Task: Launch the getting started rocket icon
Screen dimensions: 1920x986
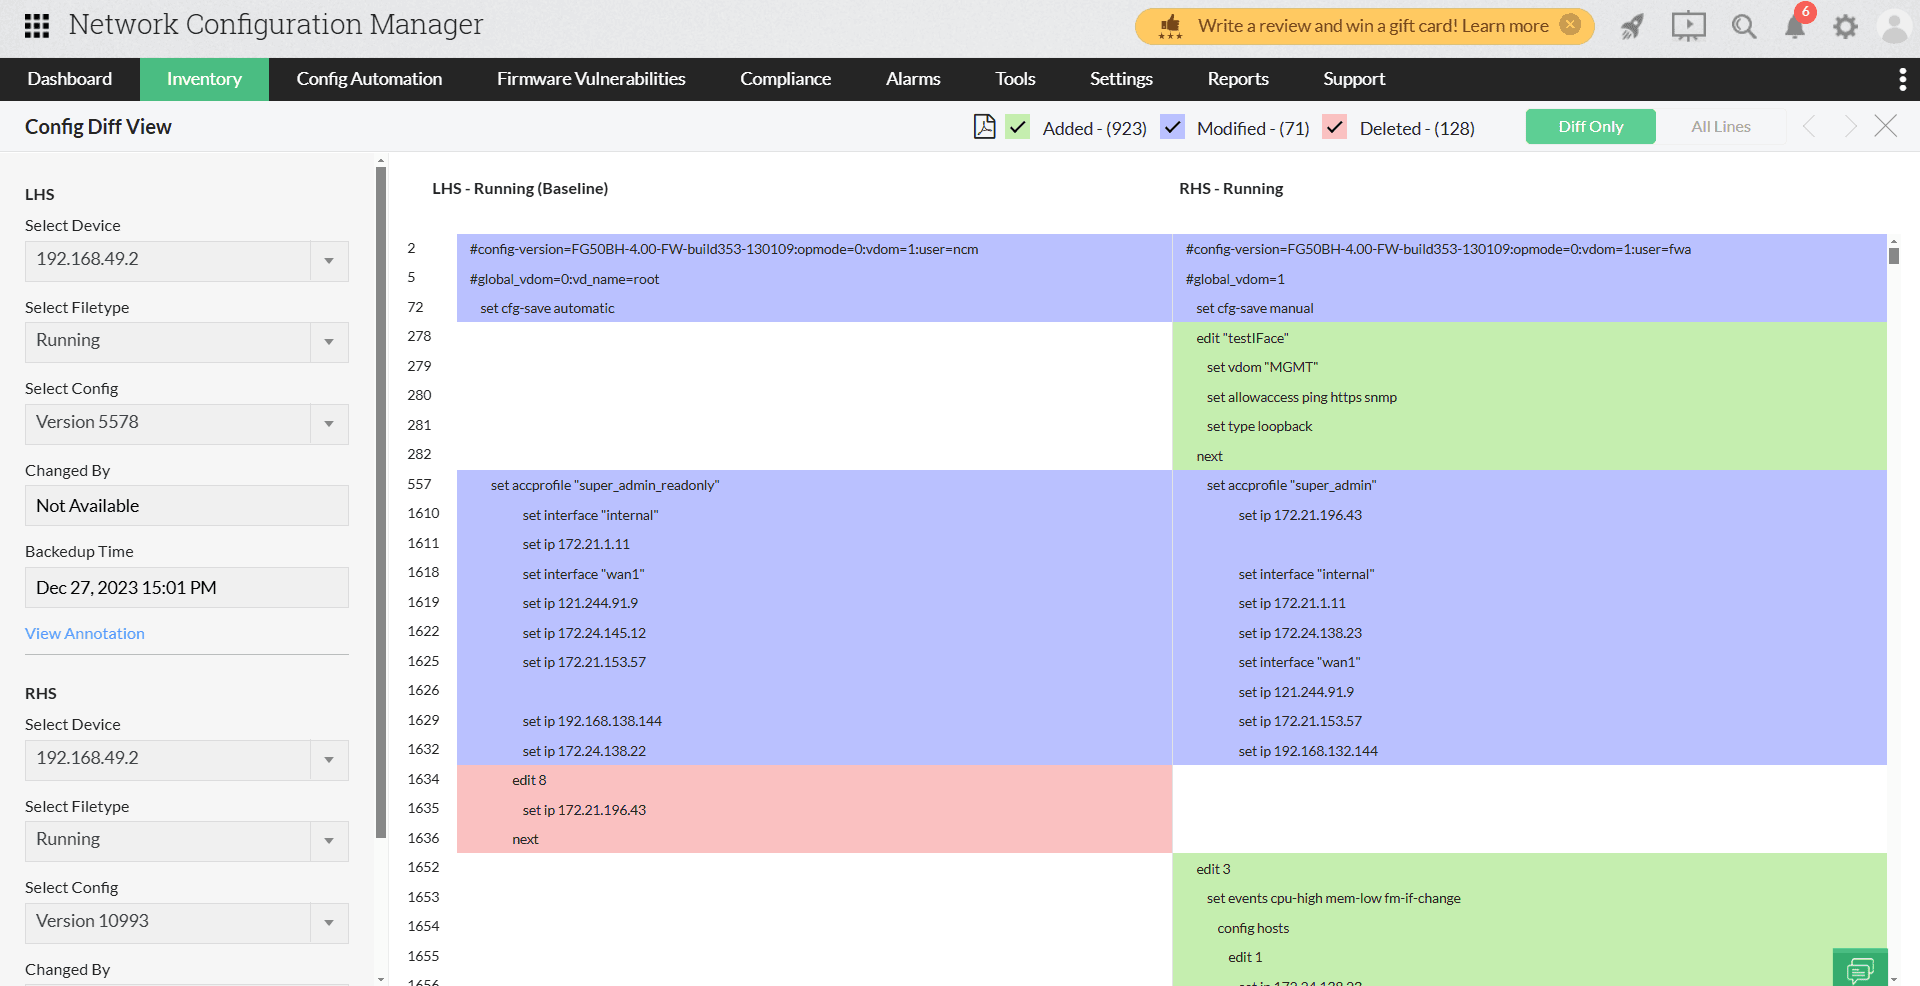Action: [x=1632, y=27]
